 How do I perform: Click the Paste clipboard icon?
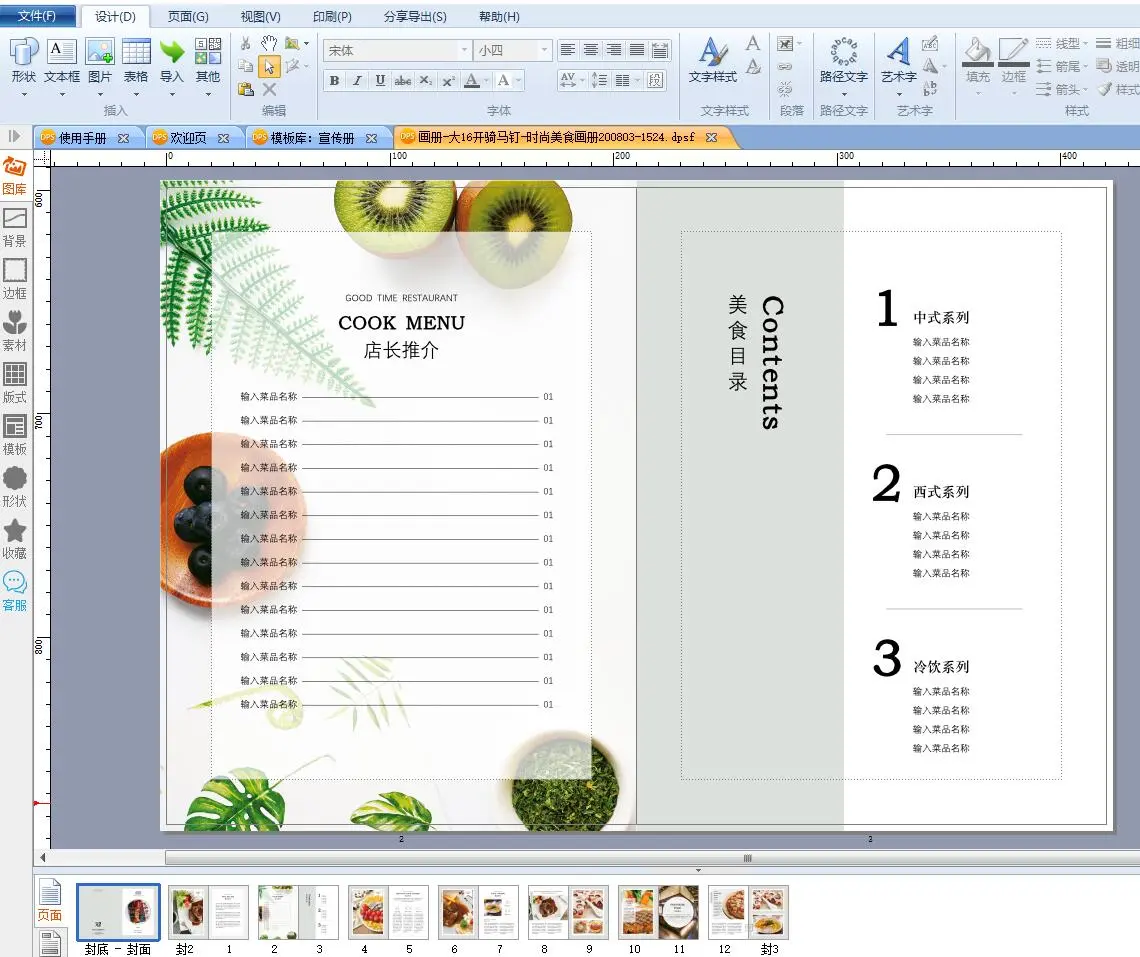246,89
